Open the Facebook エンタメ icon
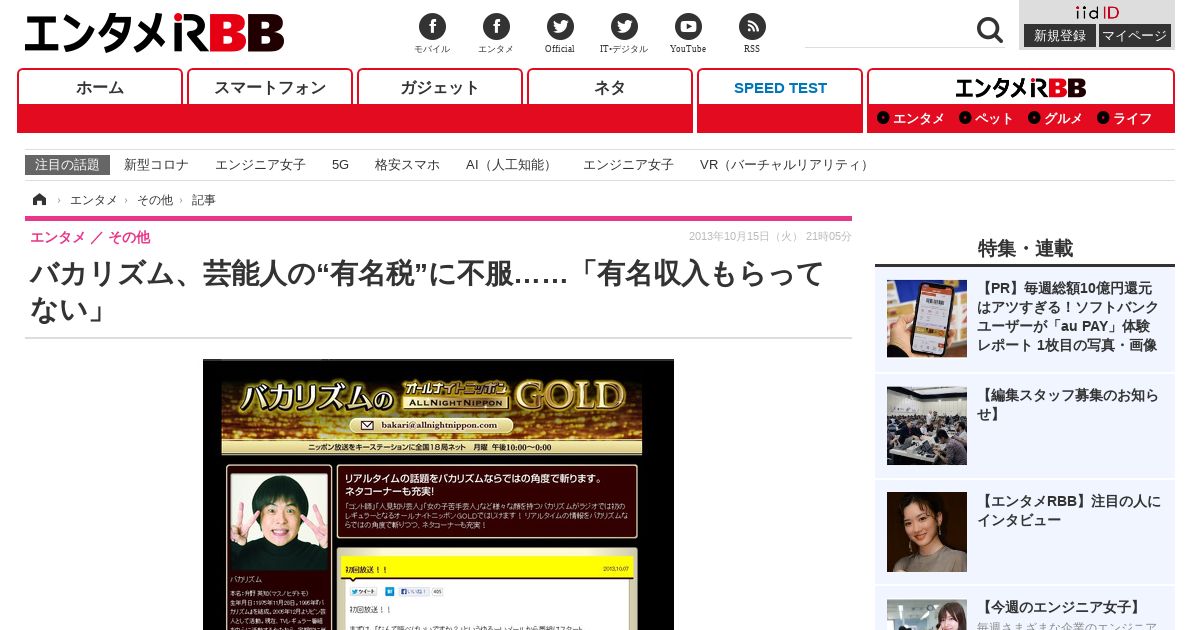Viewport: 1200px width, 630px height. pos(496,27)
